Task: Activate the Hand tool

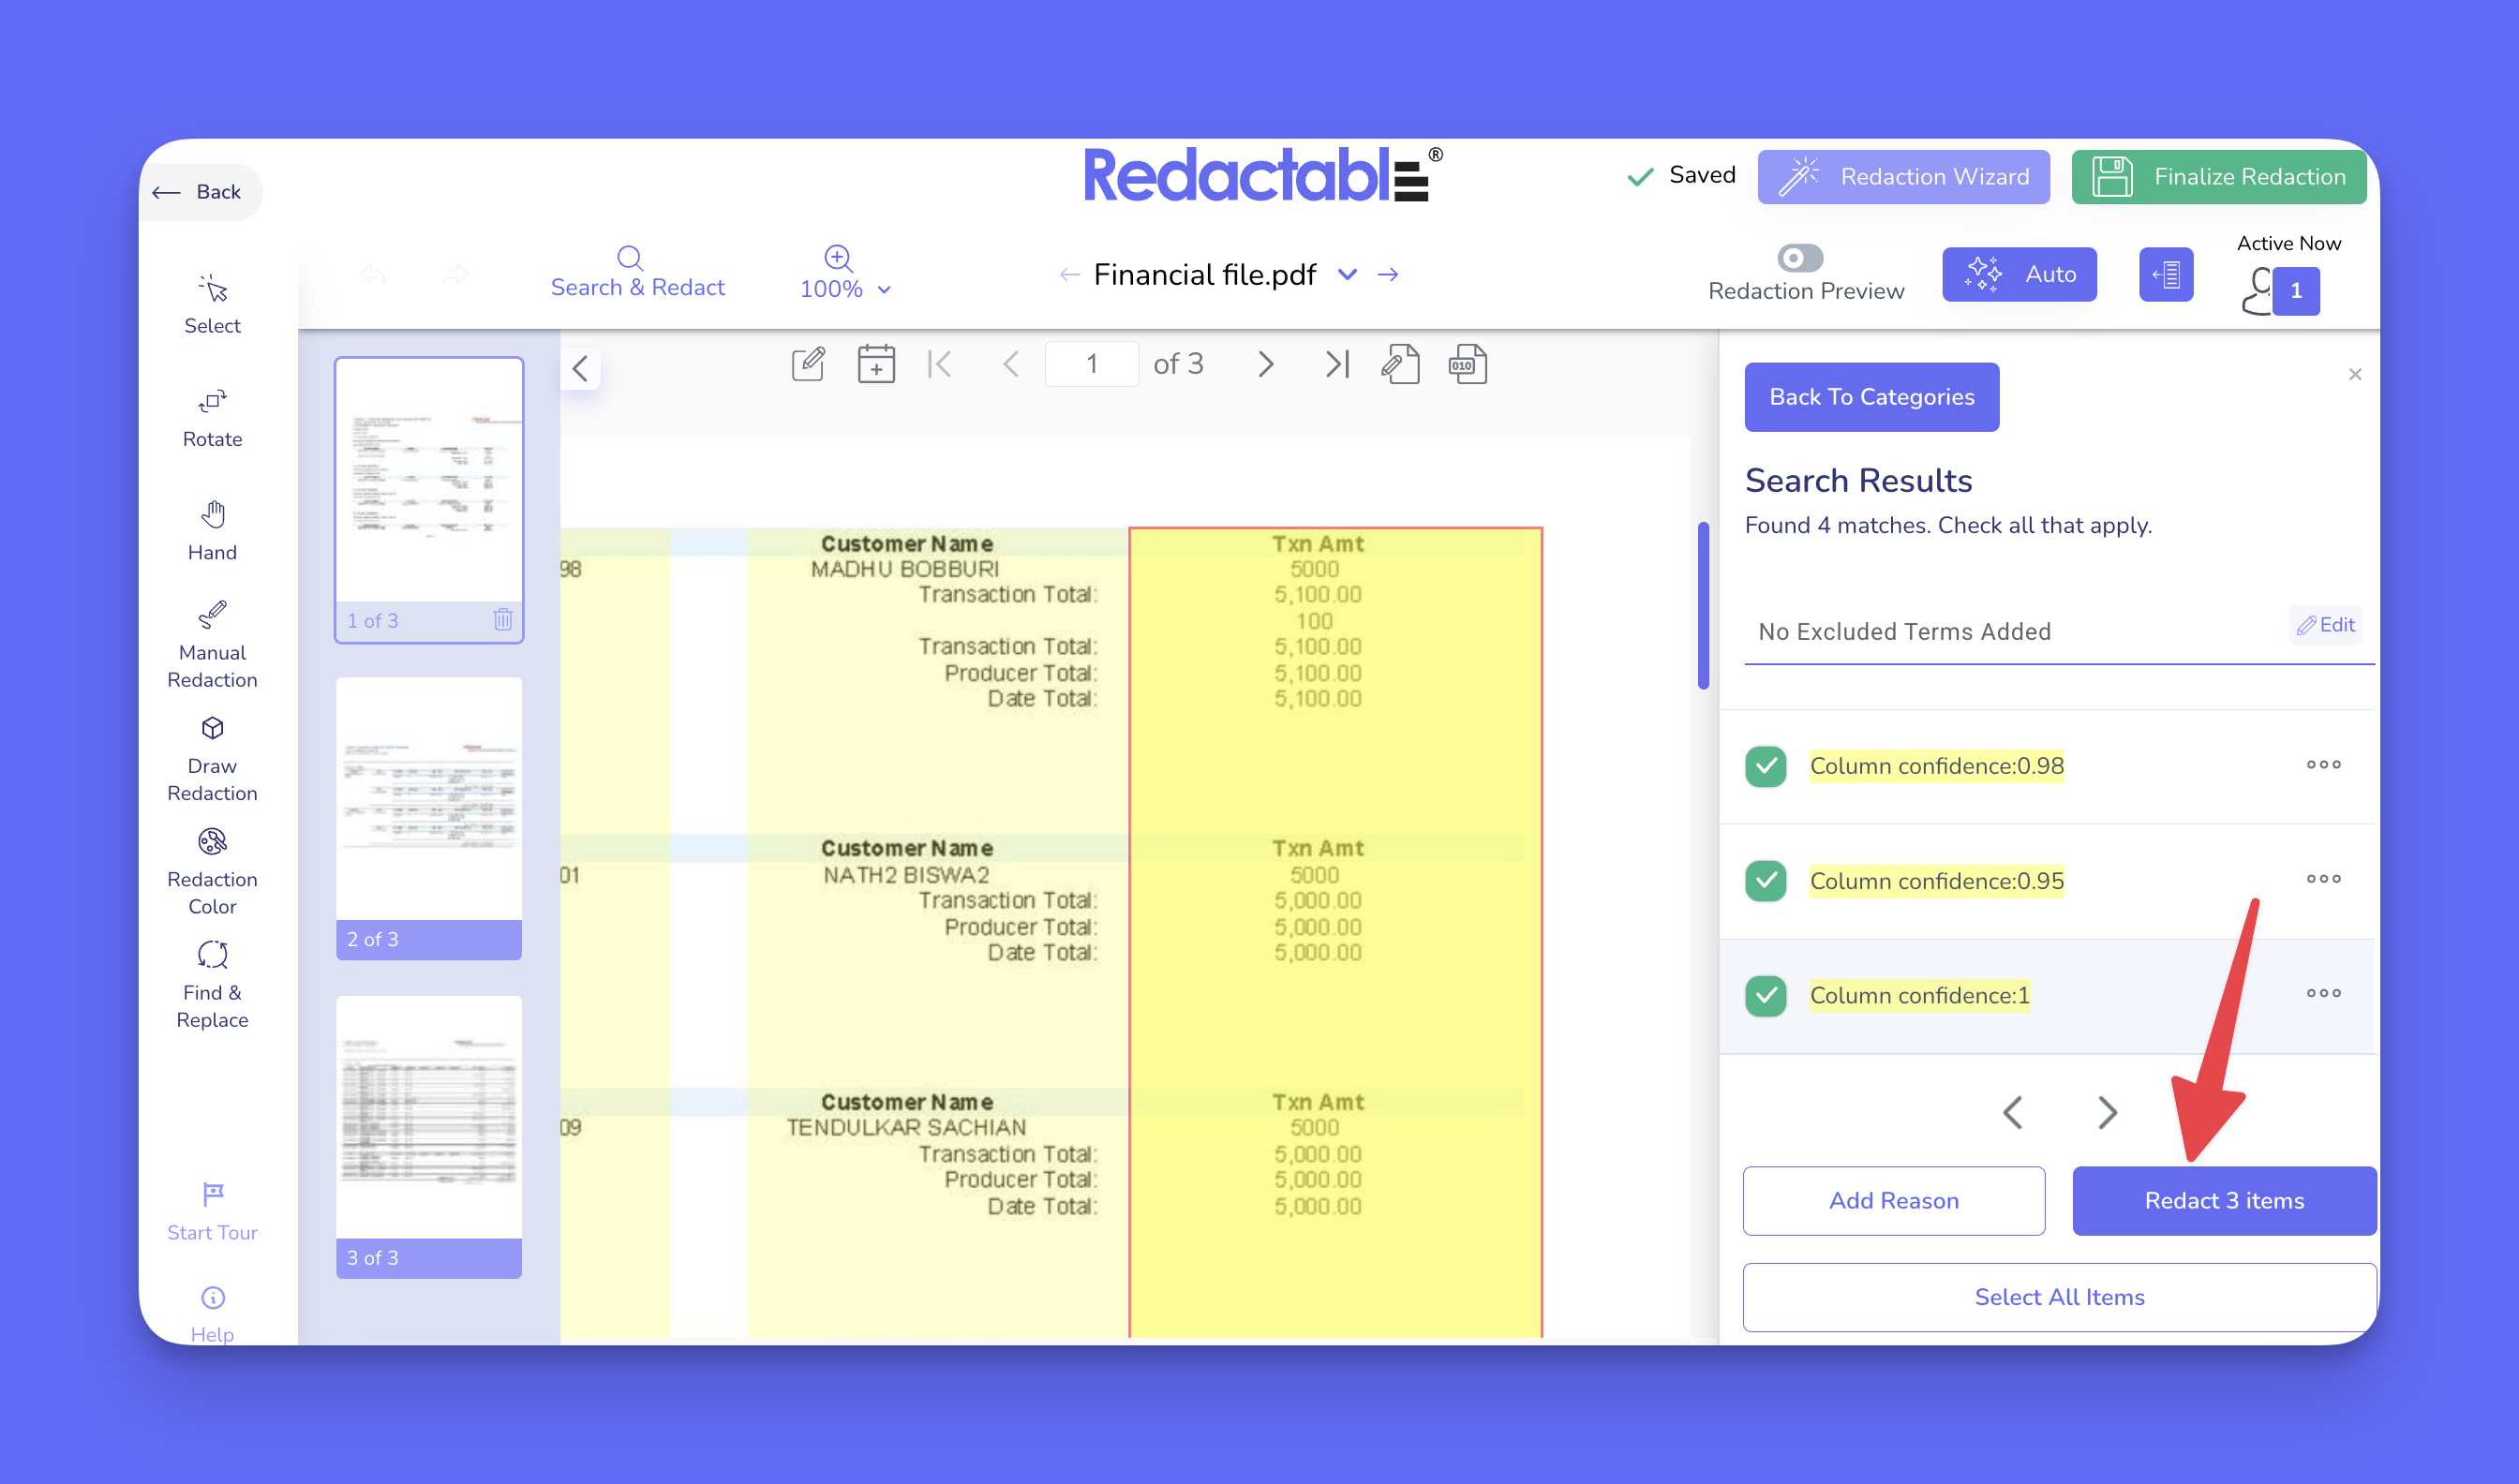Action: pyautogui.click(x=212, y=530)
